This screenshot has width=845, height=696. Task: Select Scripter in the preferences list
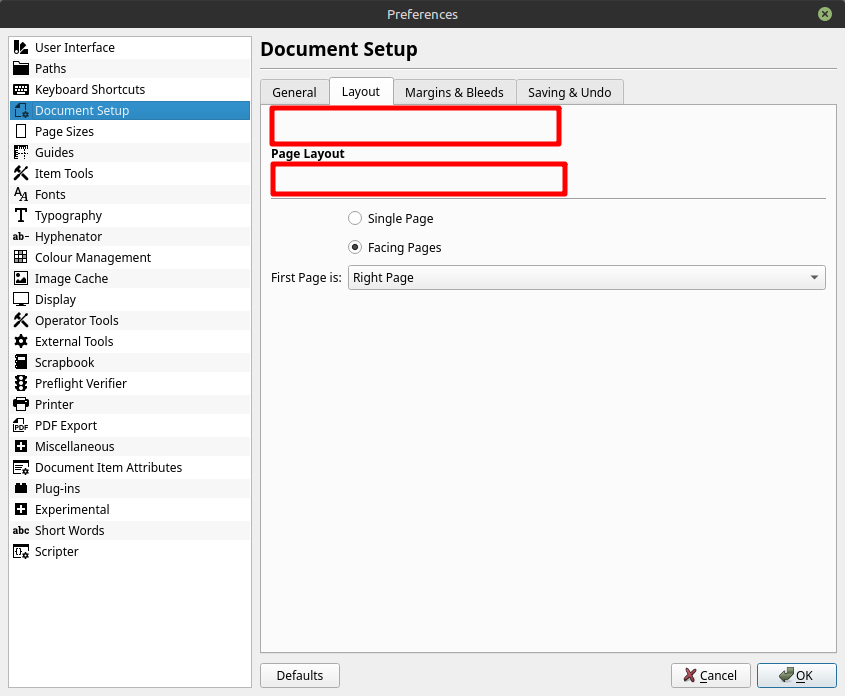point(56,551)
